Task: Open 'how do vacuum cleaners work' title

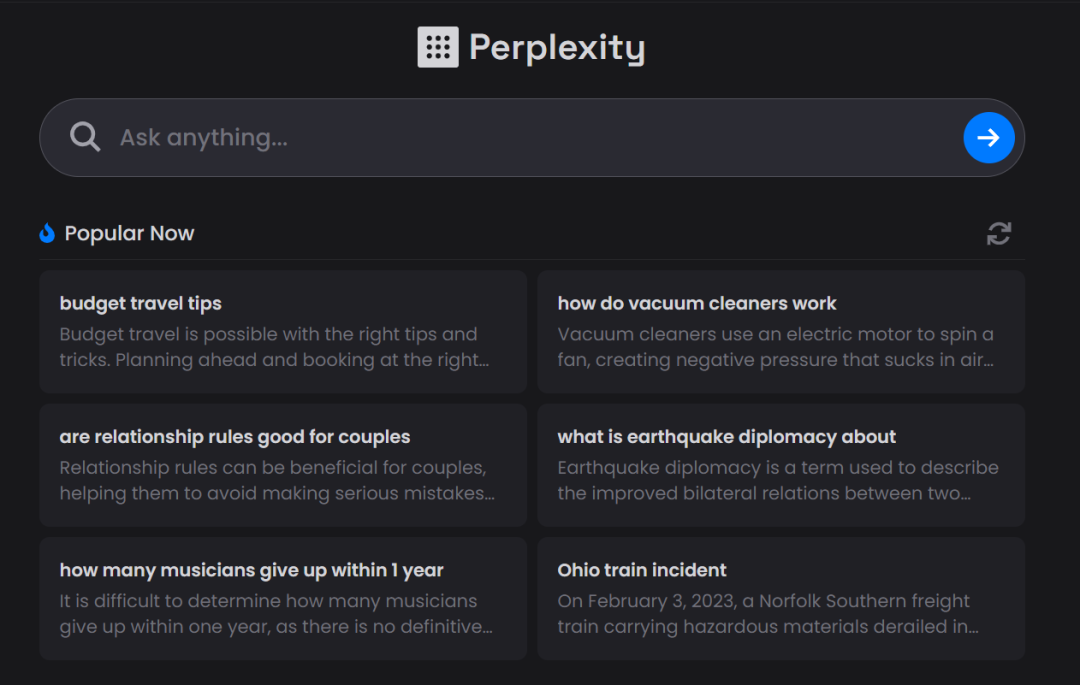Action: click(x=697, y=303)
